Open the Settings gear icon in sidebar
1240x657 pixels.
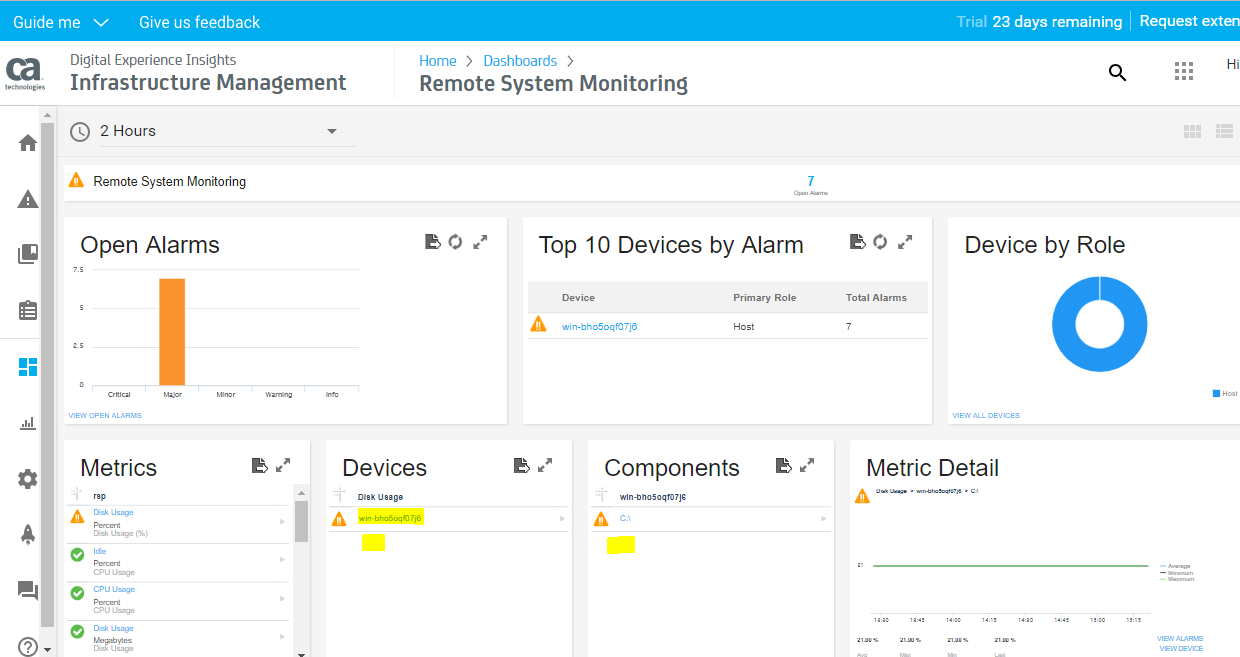[28, 479]
